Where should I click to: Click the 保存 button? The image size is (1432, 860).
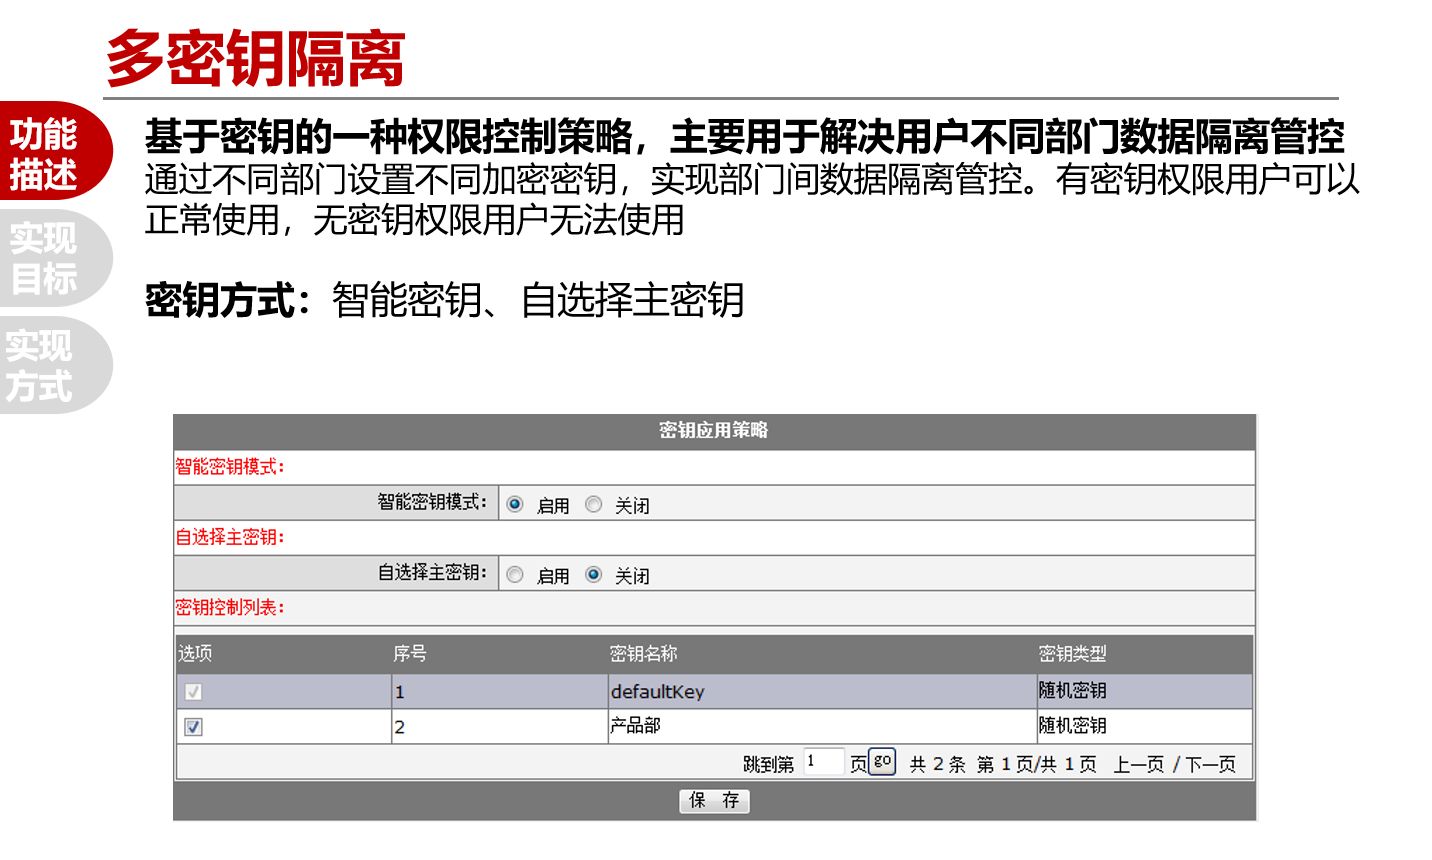tap(714, 800)
